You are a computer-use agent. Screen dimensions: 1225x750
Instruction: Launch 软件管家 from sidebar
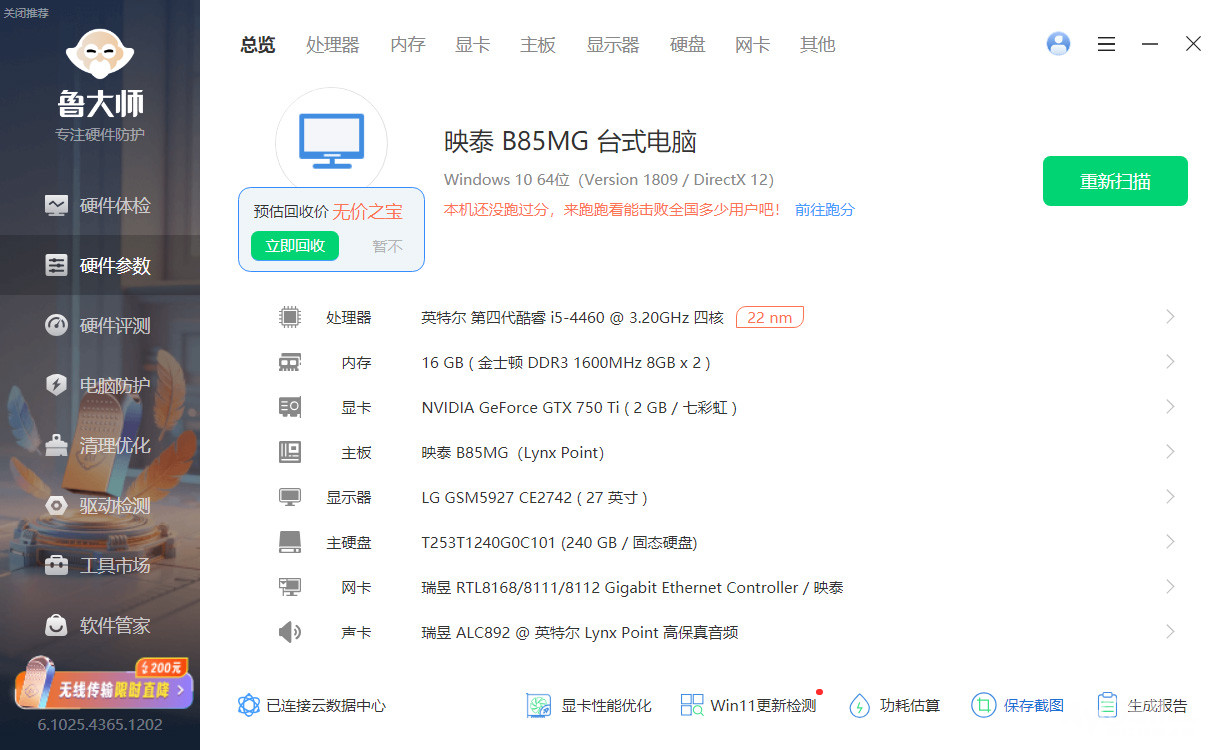click(x=99, y=626)
